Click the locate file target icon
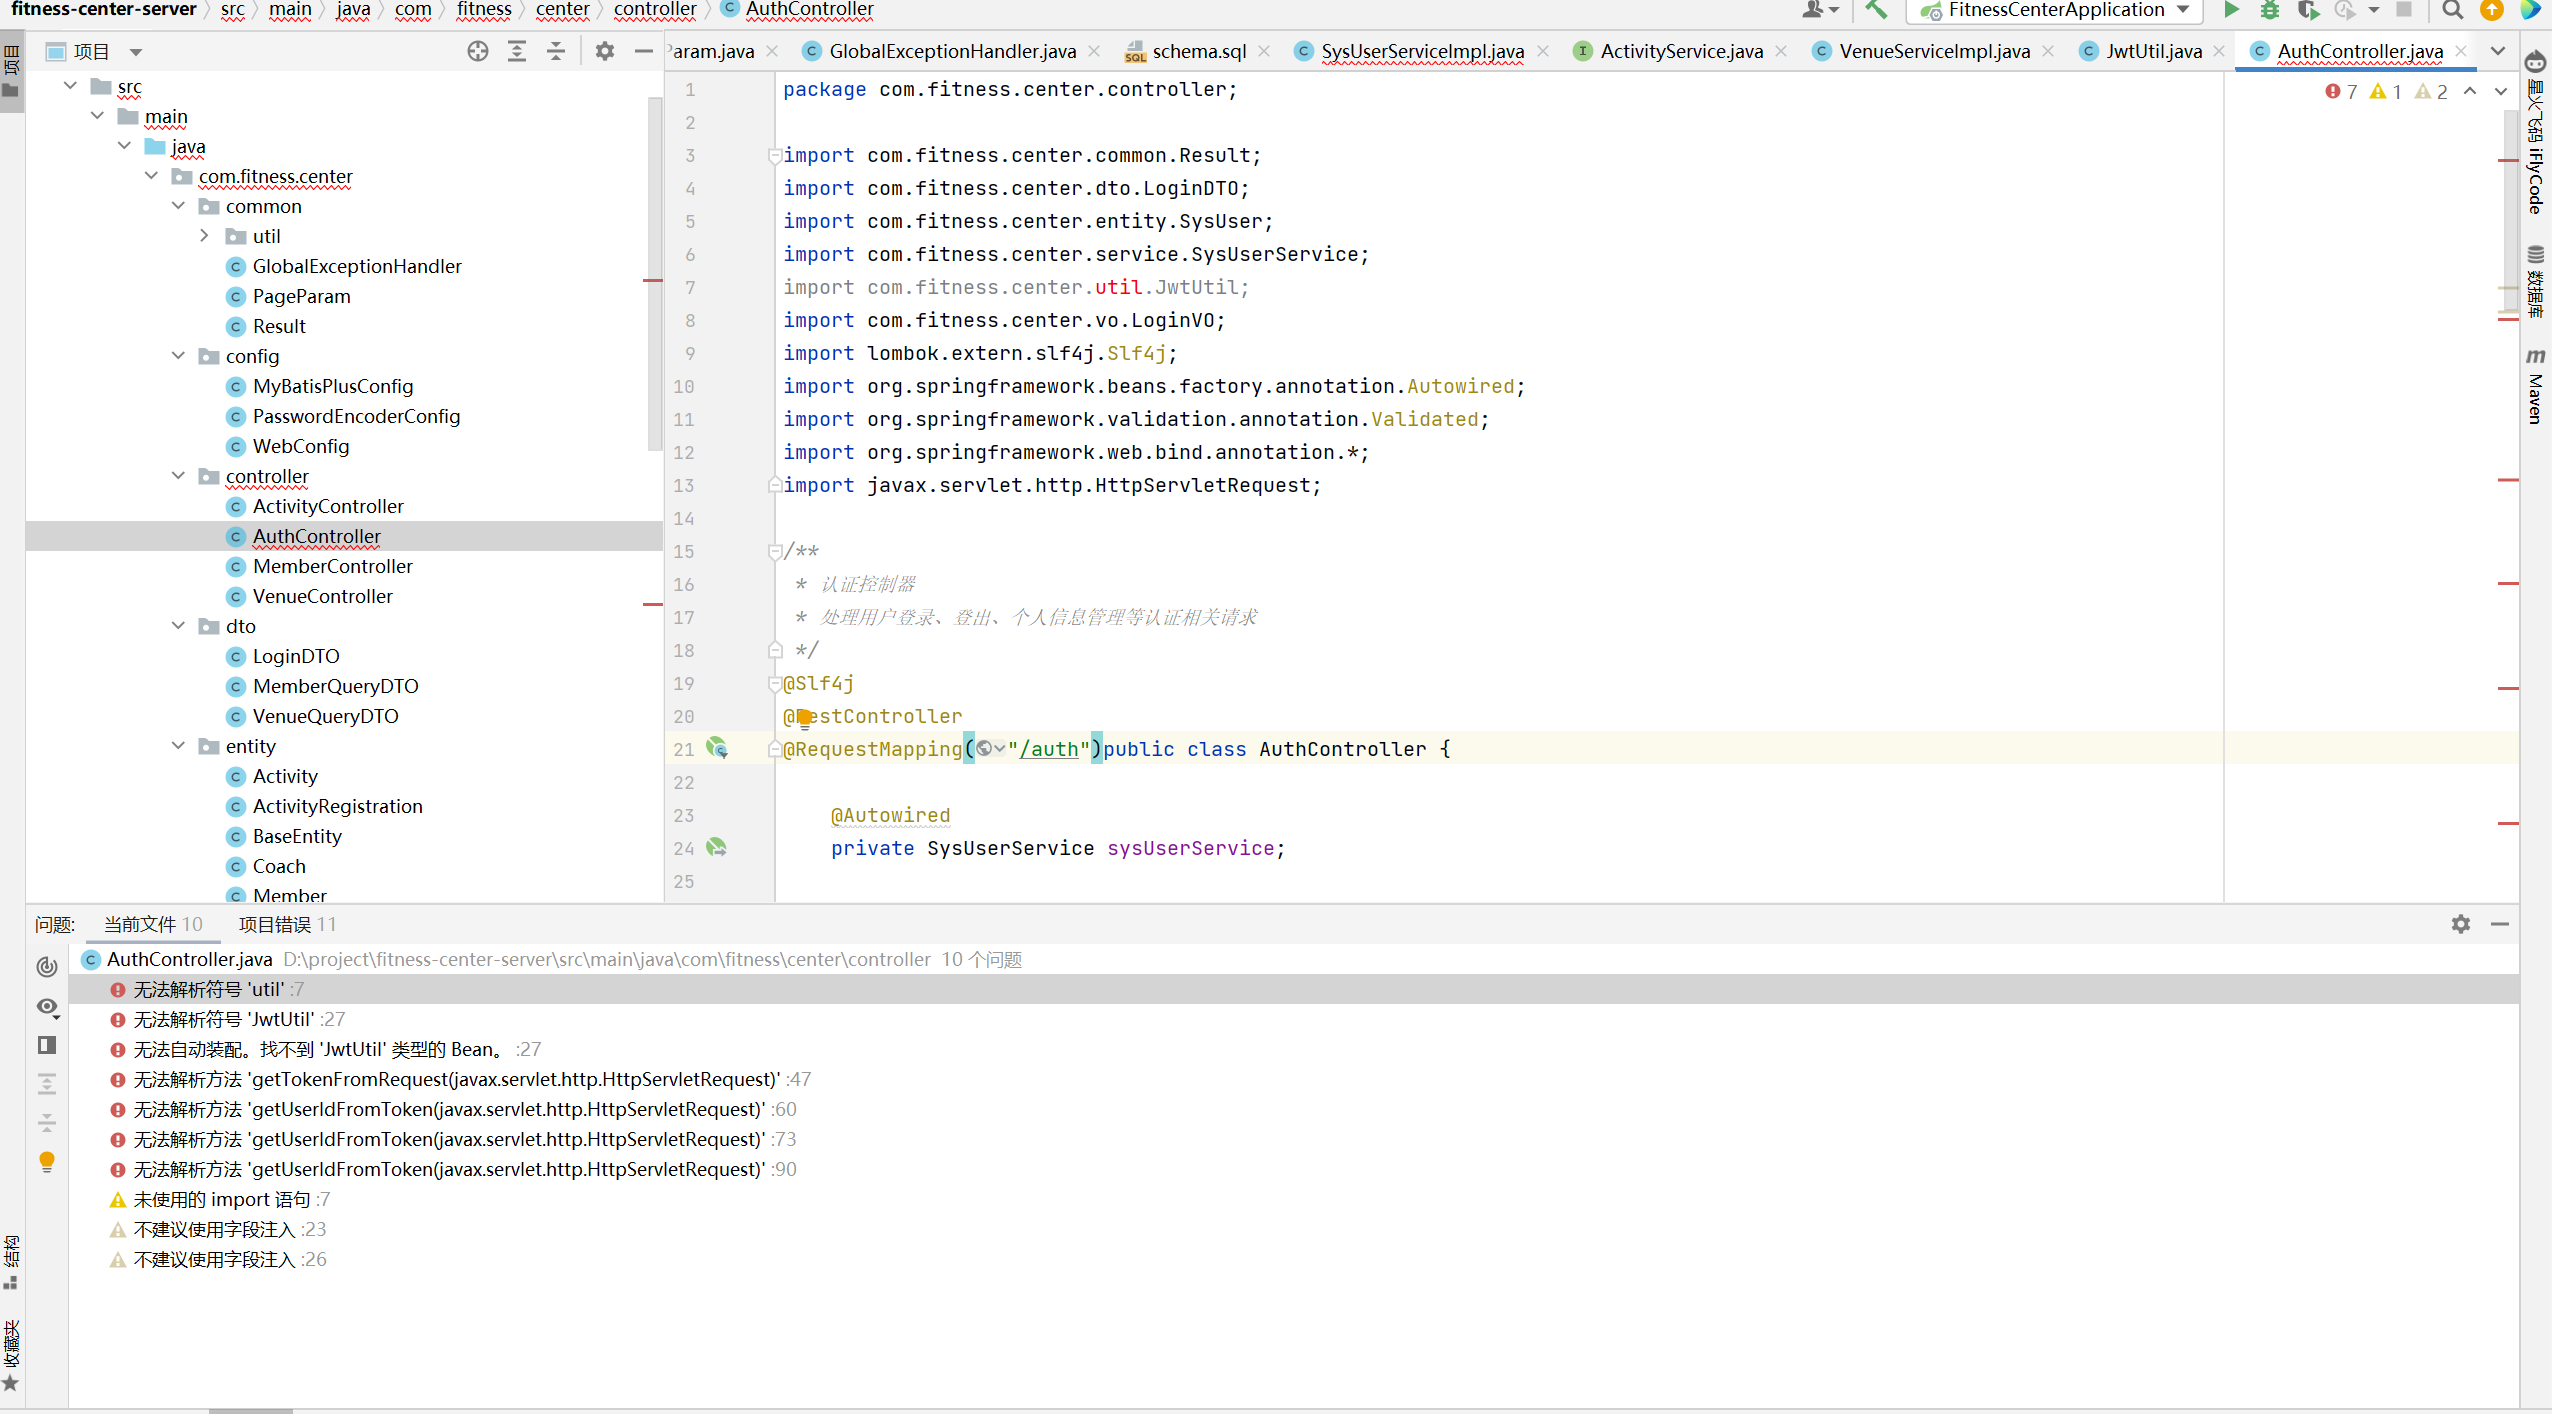This screenshot has width=2552, height=1414. point(478,51)
